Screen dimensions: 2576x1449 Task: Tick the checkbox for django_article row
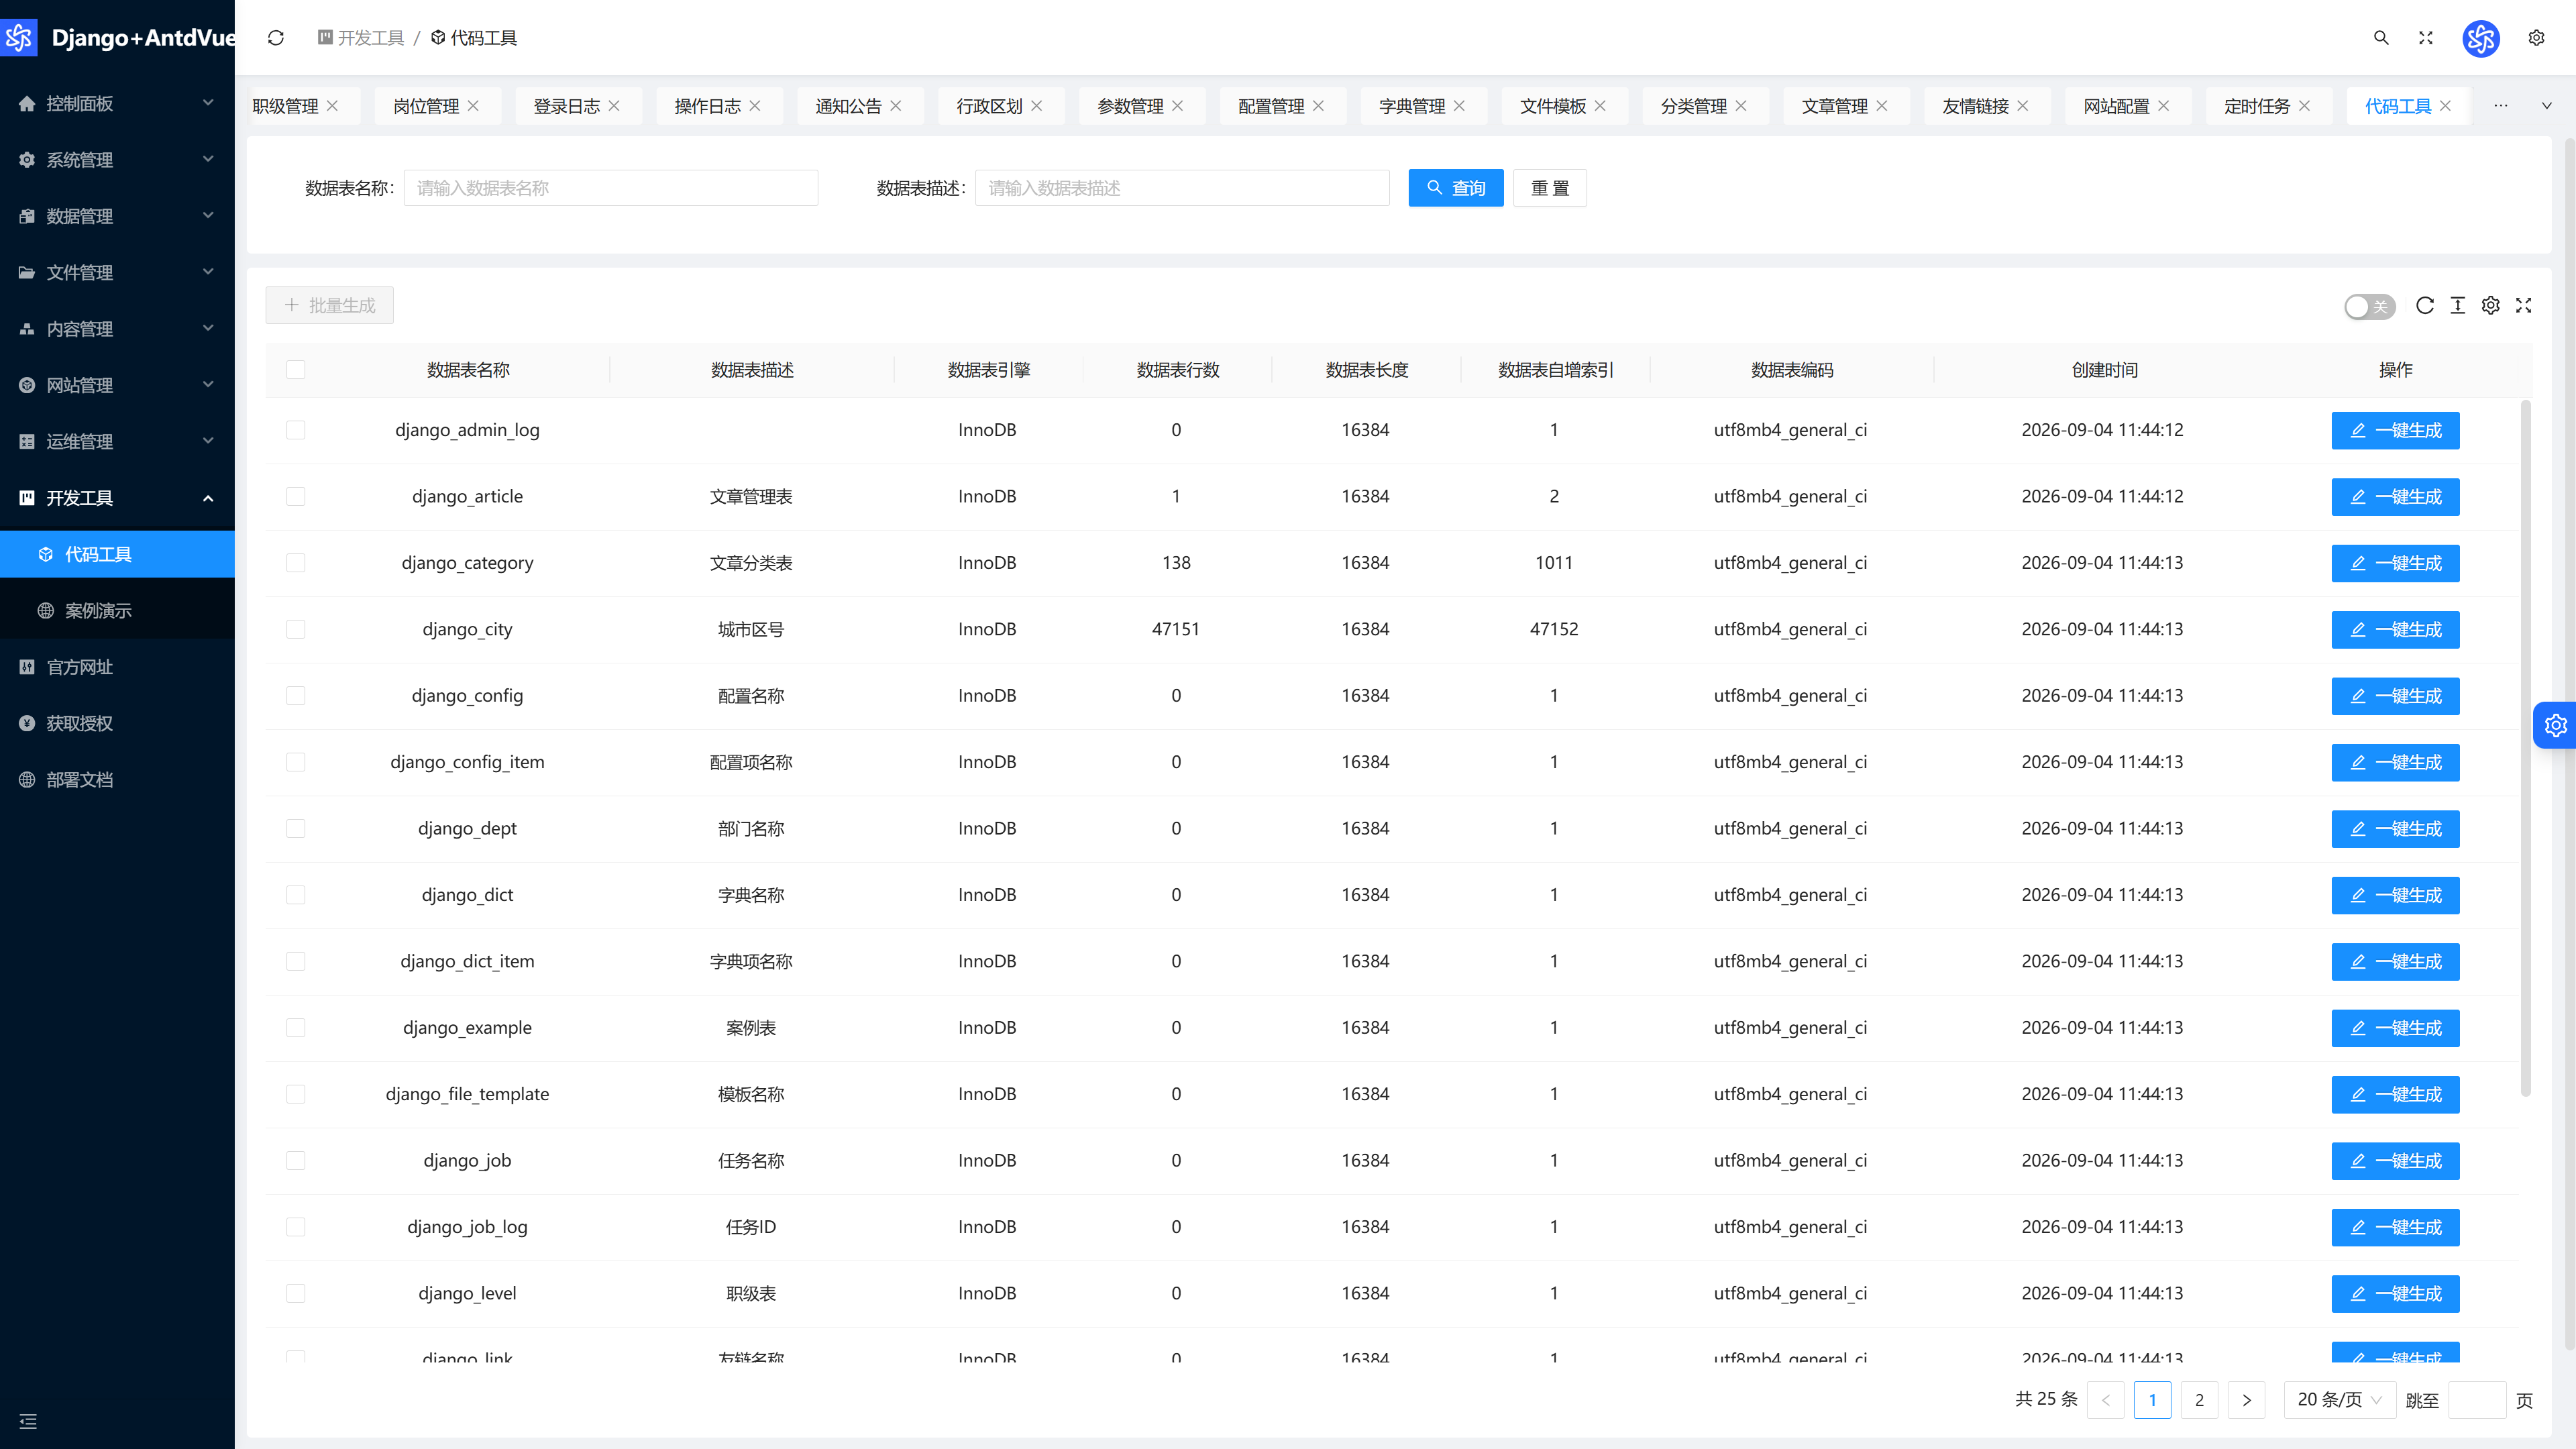(296, 497)
